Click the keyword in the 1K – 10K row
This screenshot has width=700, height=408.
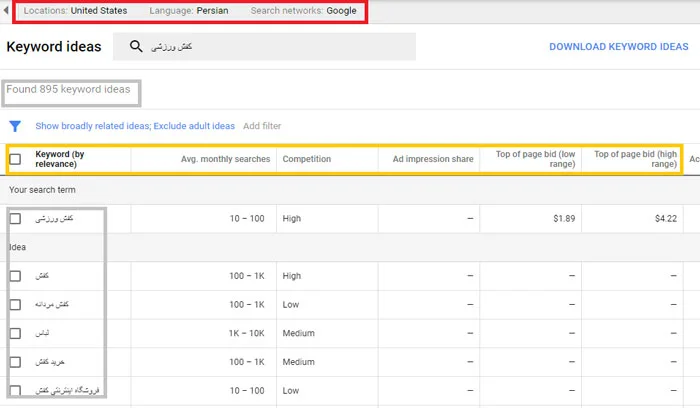click(x=42, y=333)
